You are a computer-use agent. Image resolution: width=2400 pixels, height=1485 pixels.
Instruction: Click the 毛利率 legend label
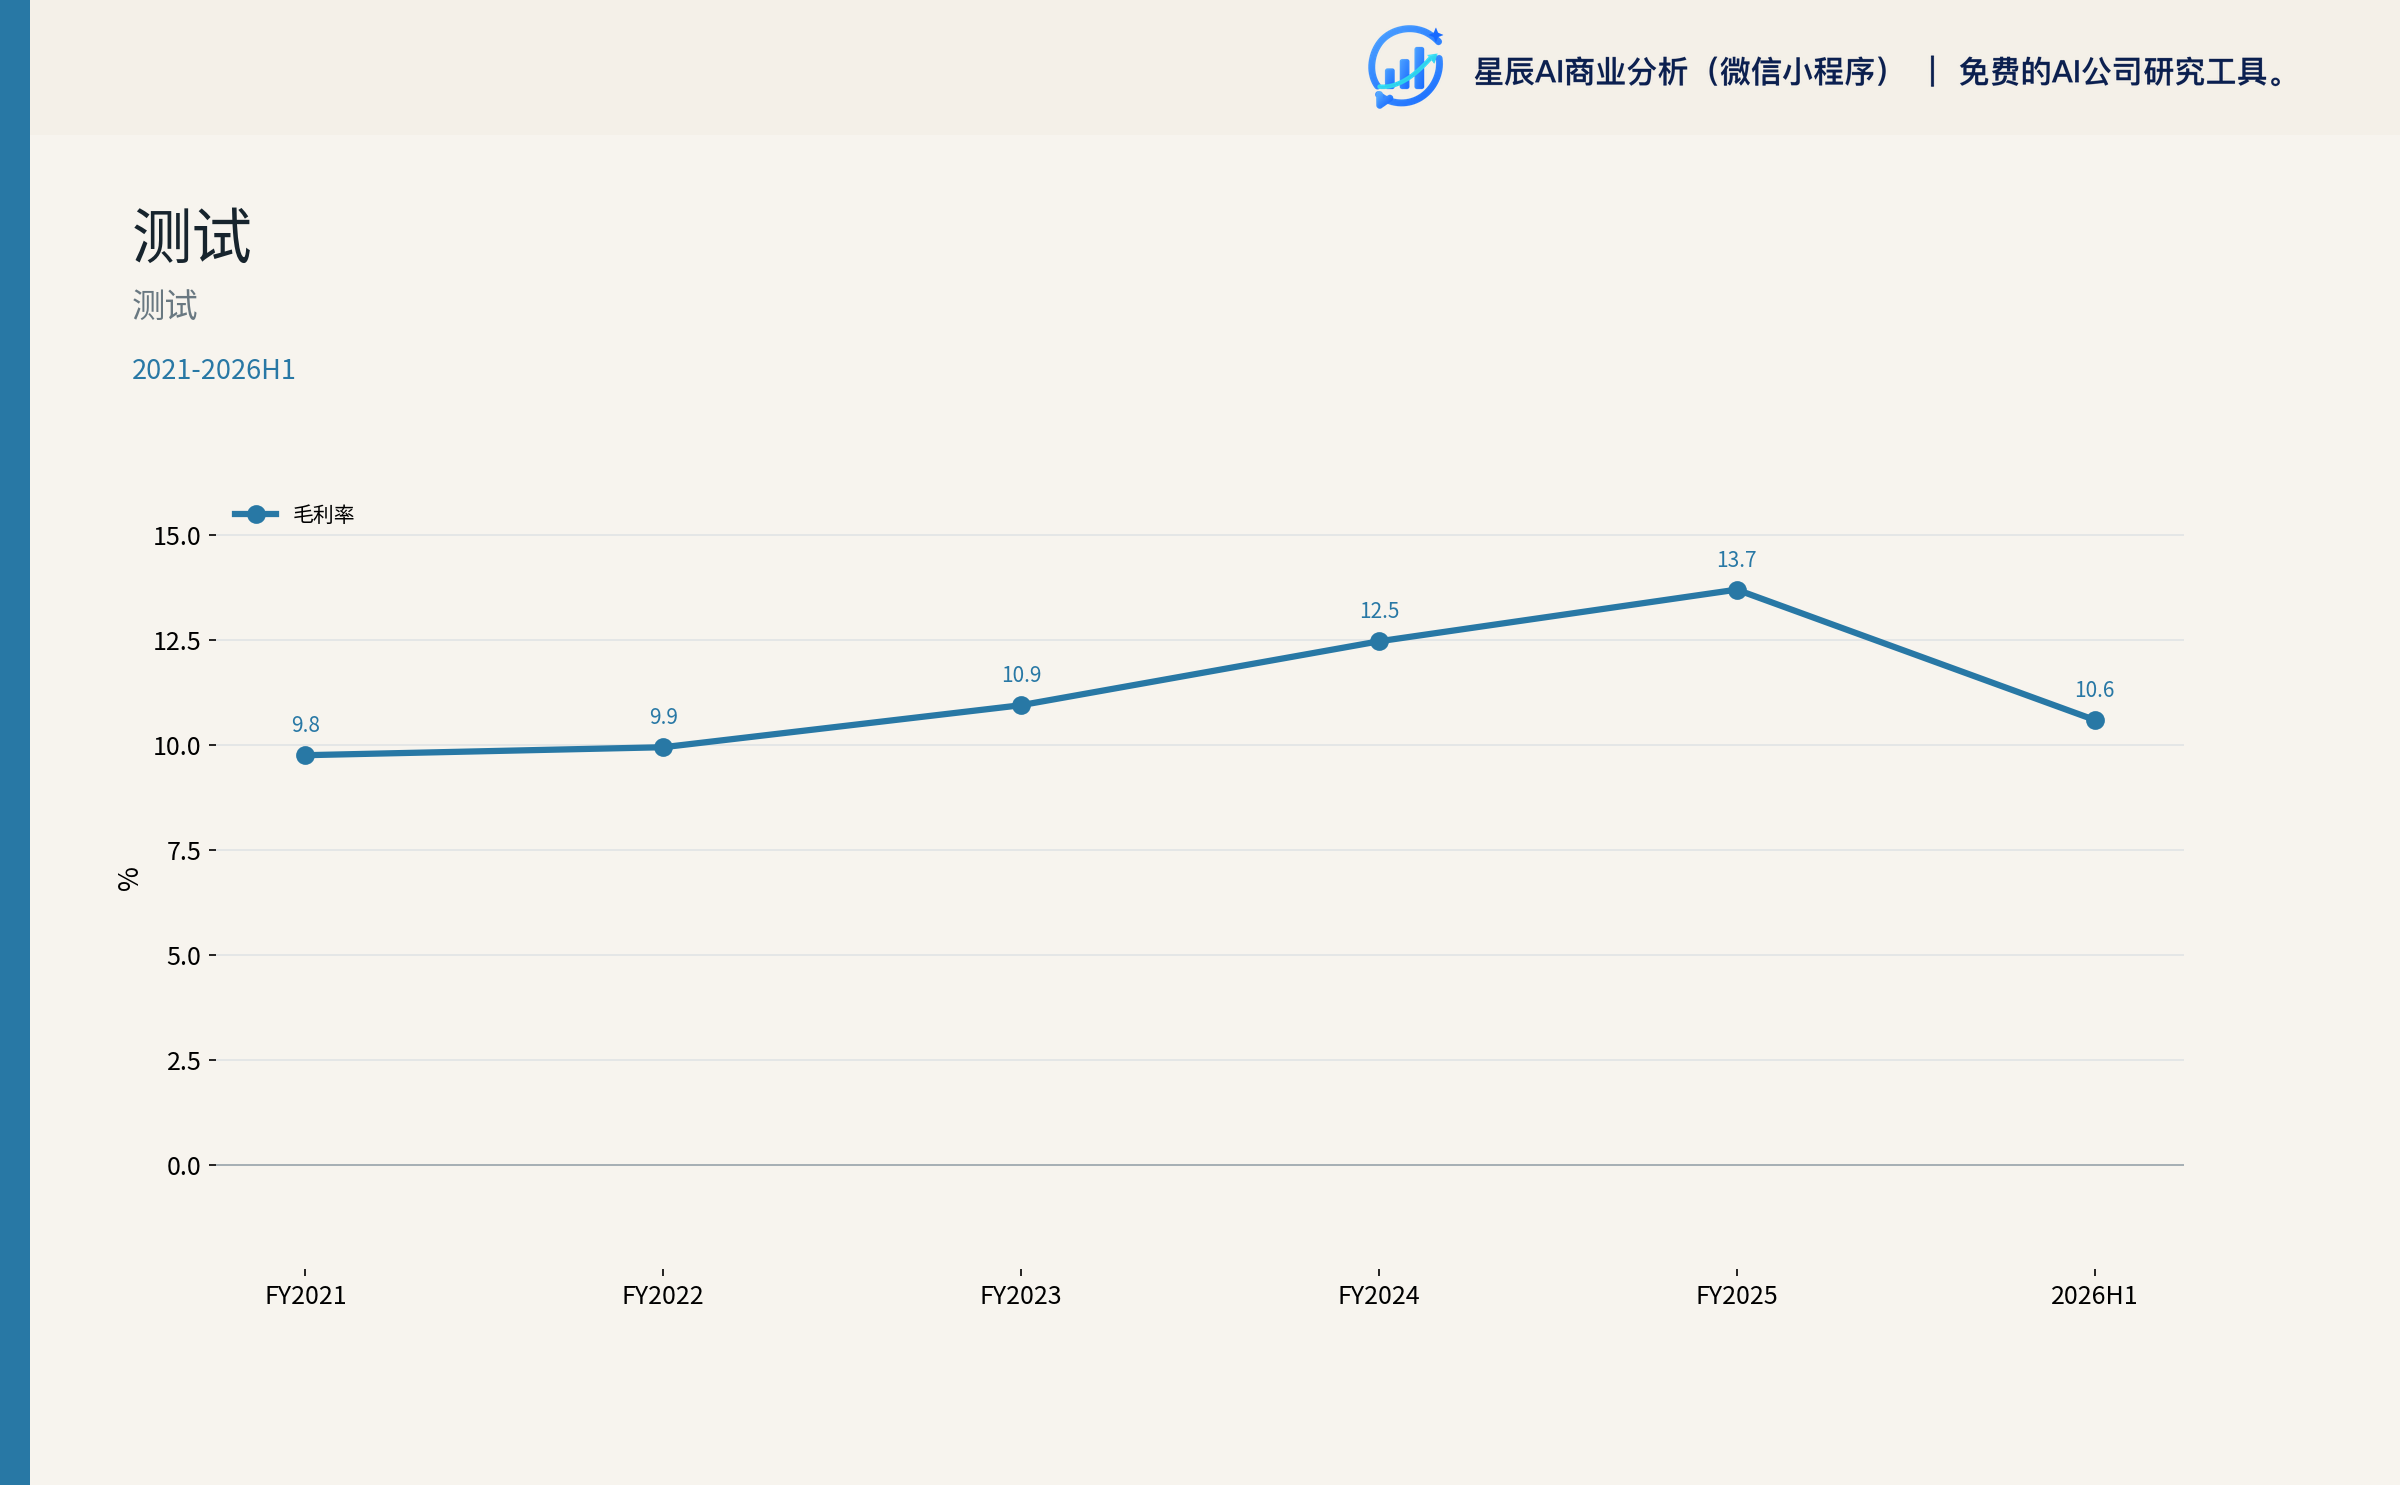click(x=324, y=514)
